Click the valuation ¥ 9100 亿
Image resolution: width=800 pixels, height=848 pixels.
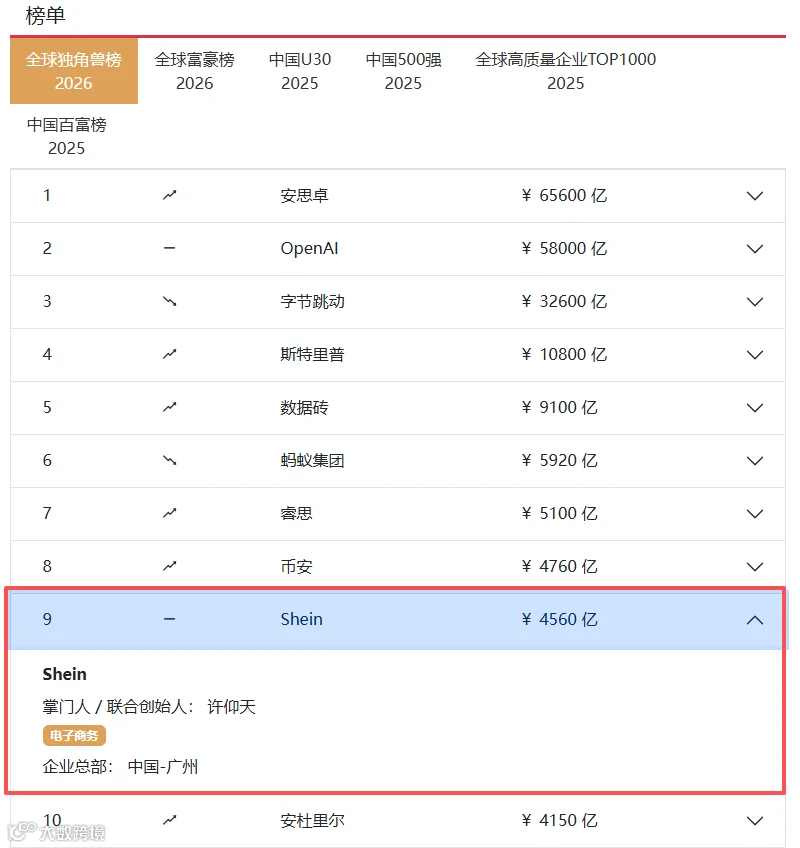pyautogui.click(x=559, y=407)
